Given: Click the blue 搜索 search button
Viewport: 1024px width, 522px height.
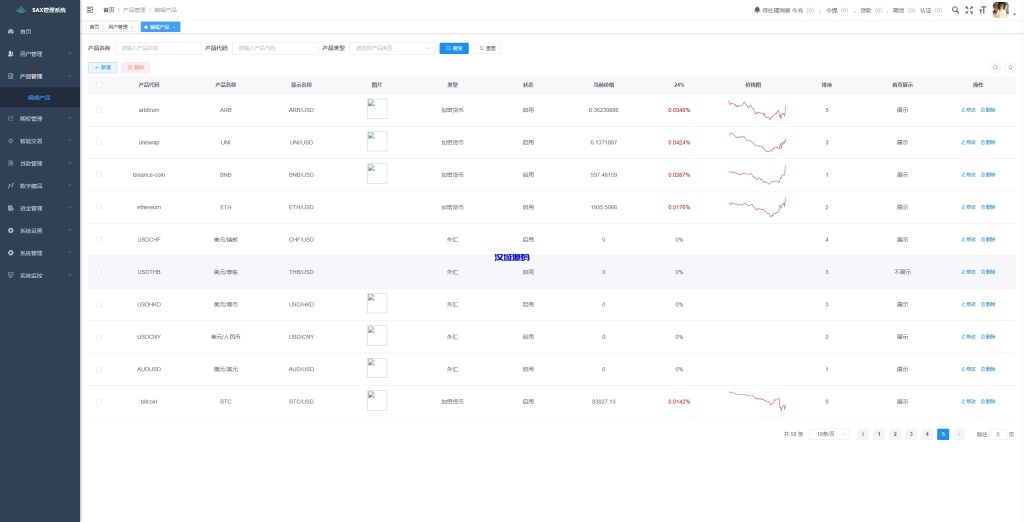Looking at the screenshot, I should [454, 48].
